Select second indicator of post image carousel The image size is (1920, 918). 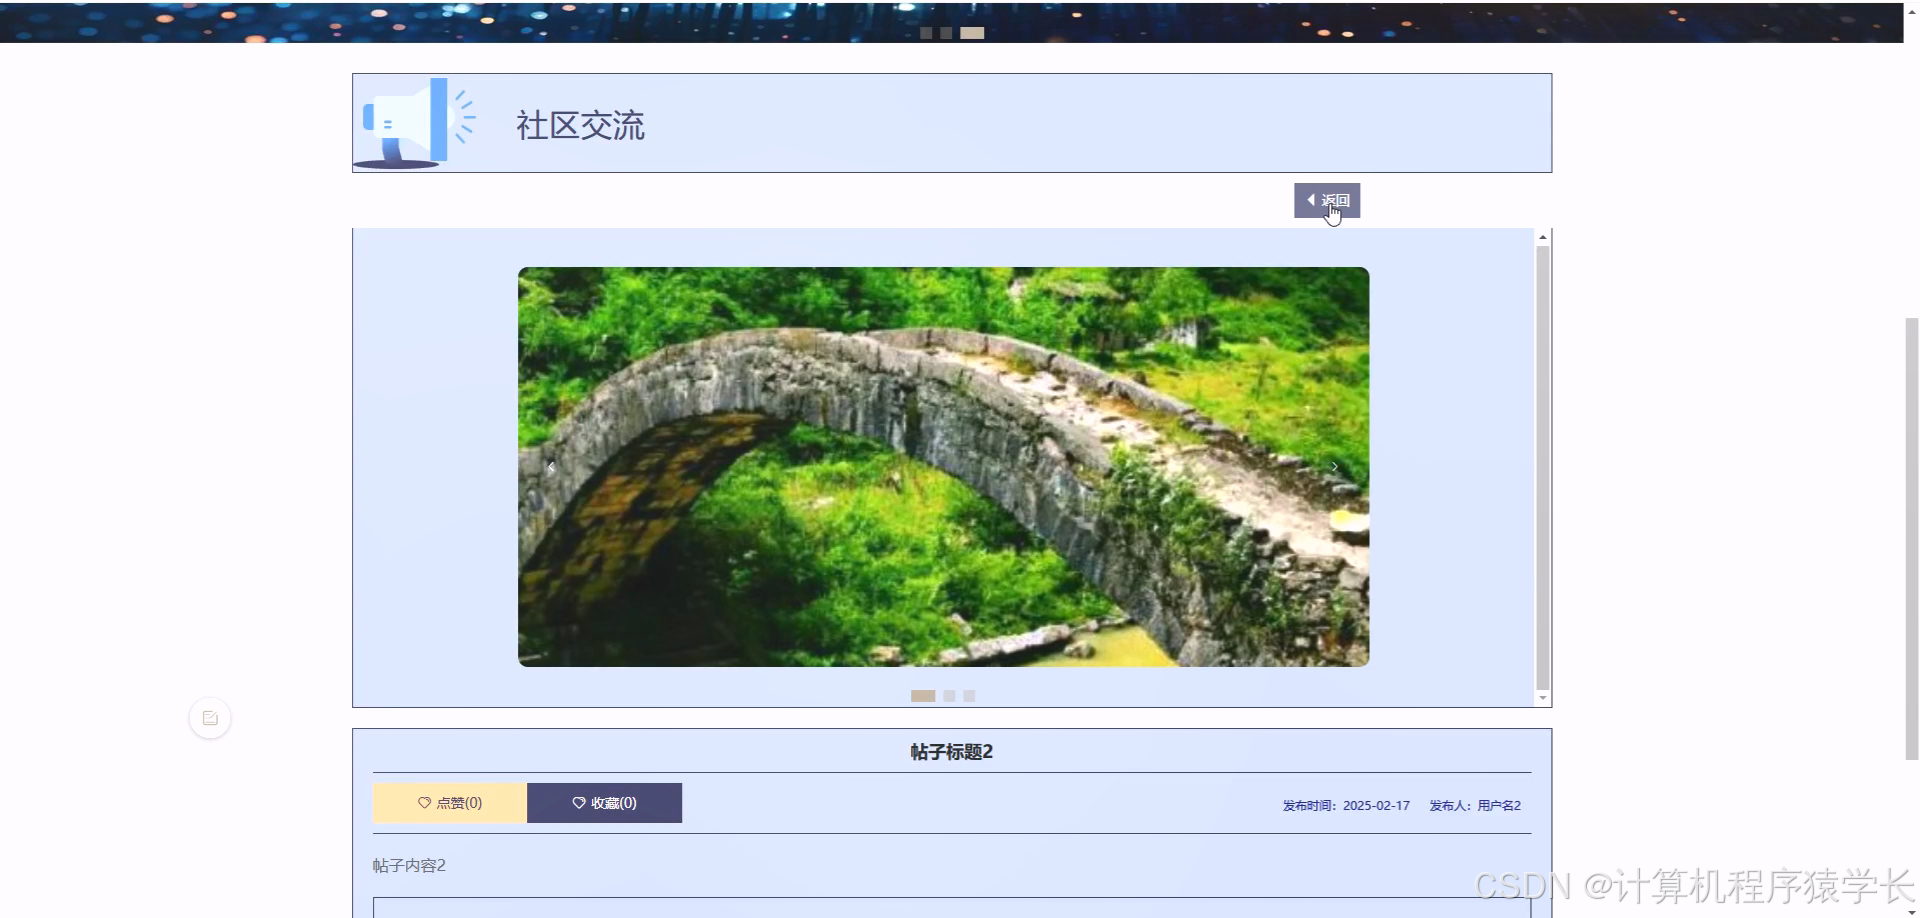[x=949, y=696]
